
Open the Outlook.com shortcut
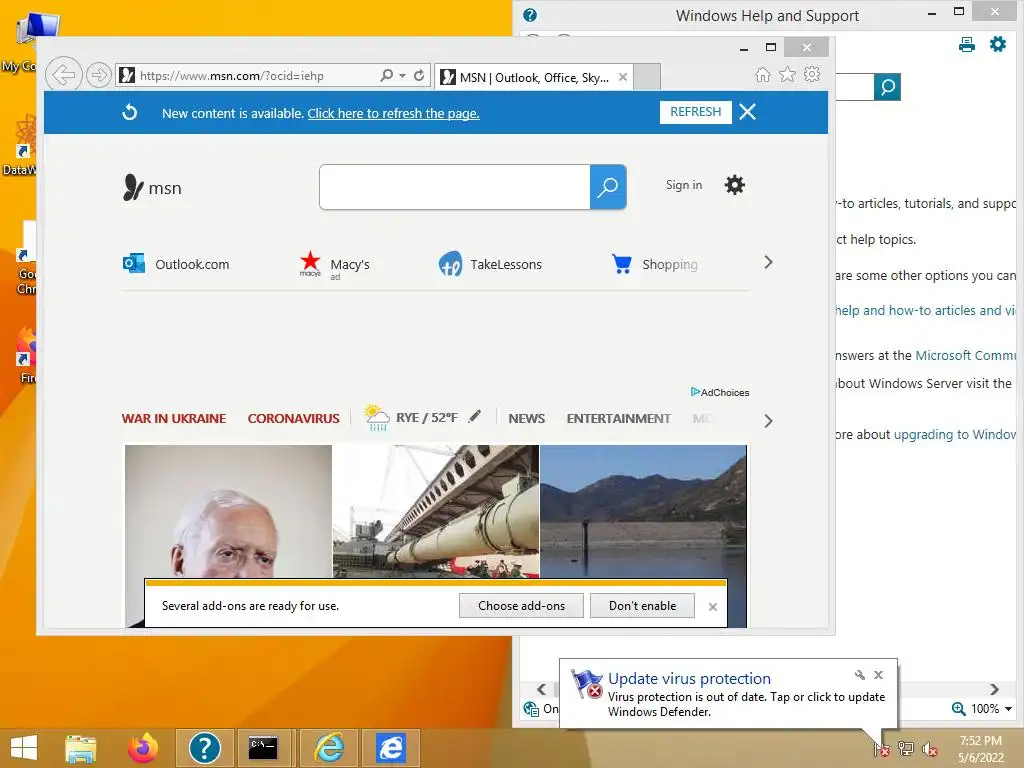pos(176,264)
